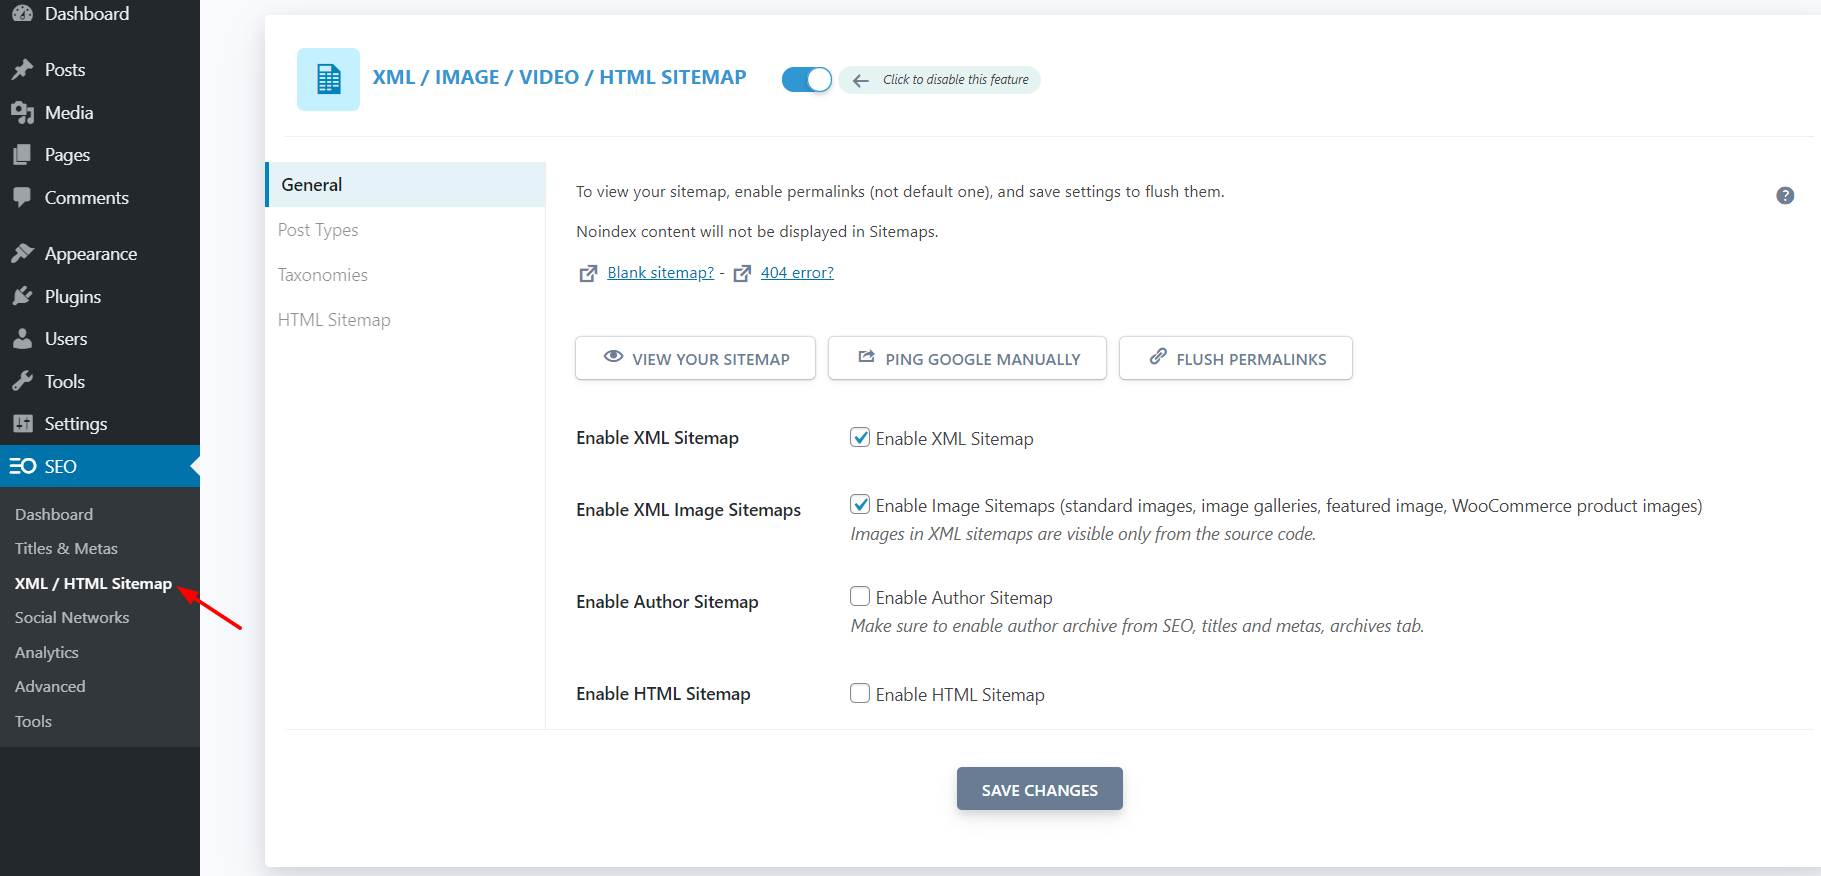
Task: Open the Appearance menu
Action: pos(100,253)
